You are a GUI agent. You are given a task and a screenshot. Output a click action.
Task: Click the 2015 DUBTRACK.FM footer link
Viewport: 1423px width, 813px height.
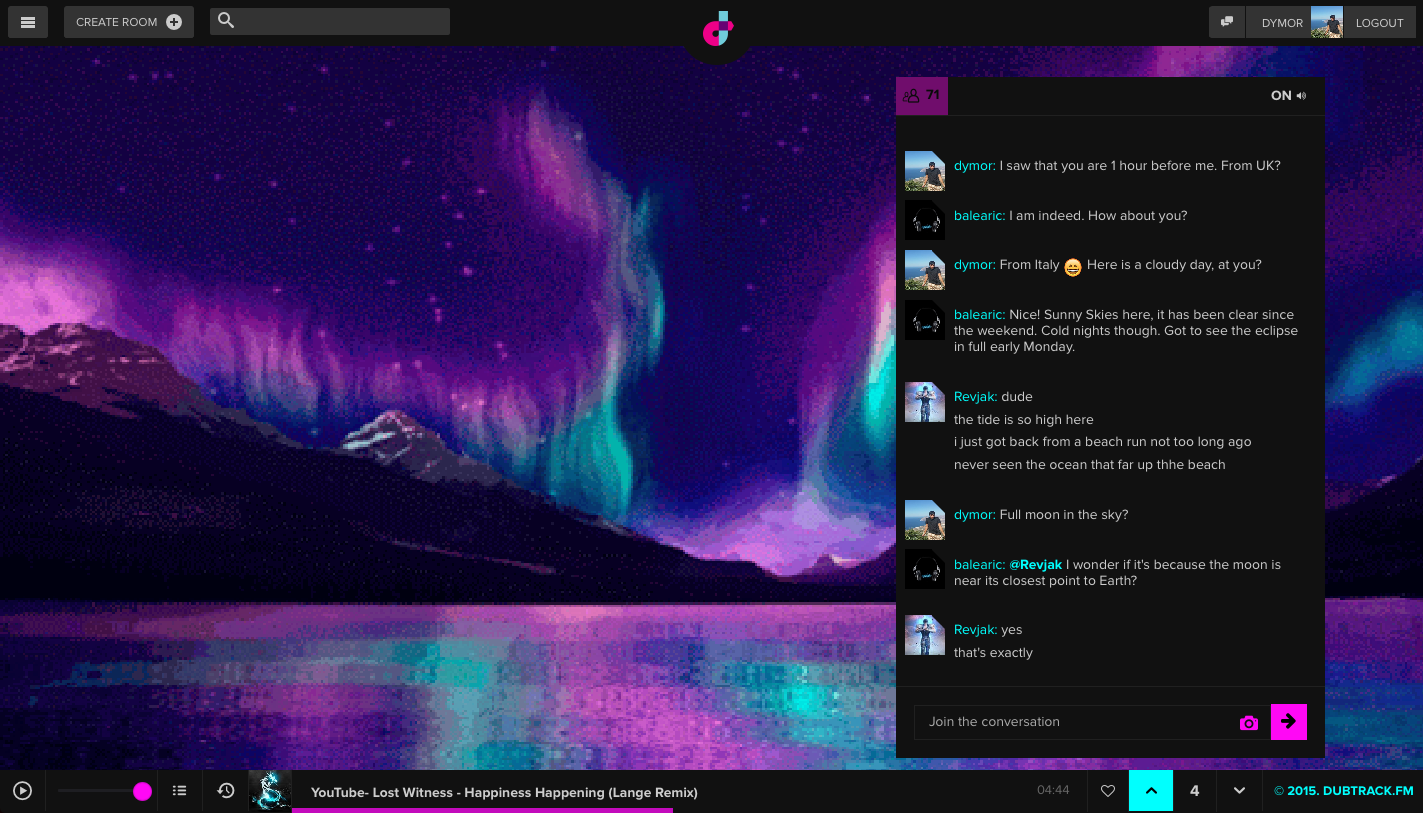(1344, 791)
